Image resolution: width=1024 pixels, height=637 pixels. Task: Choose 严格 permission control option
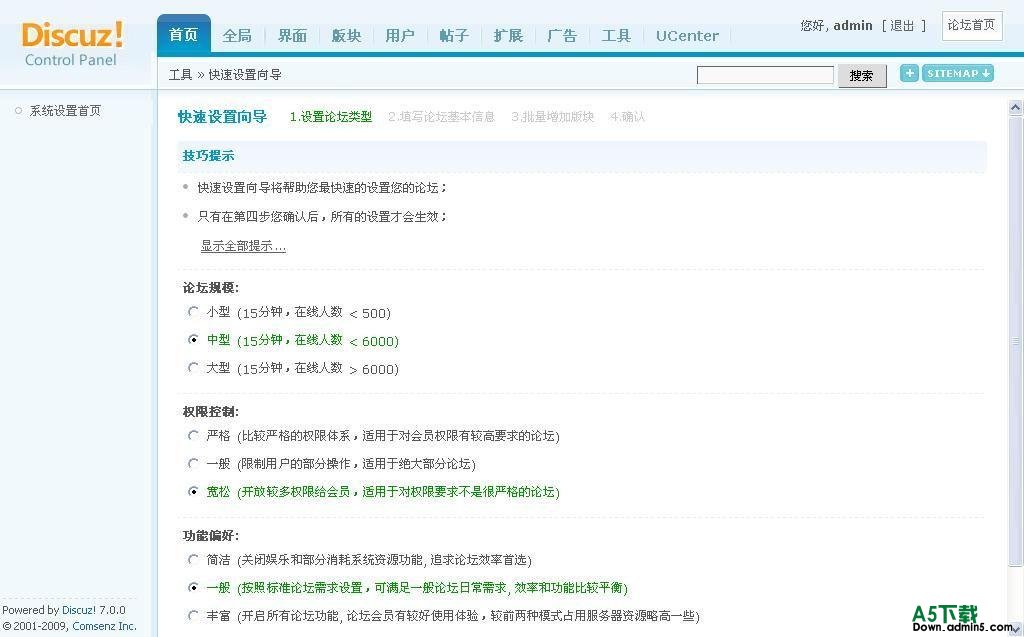pos(194,436)
